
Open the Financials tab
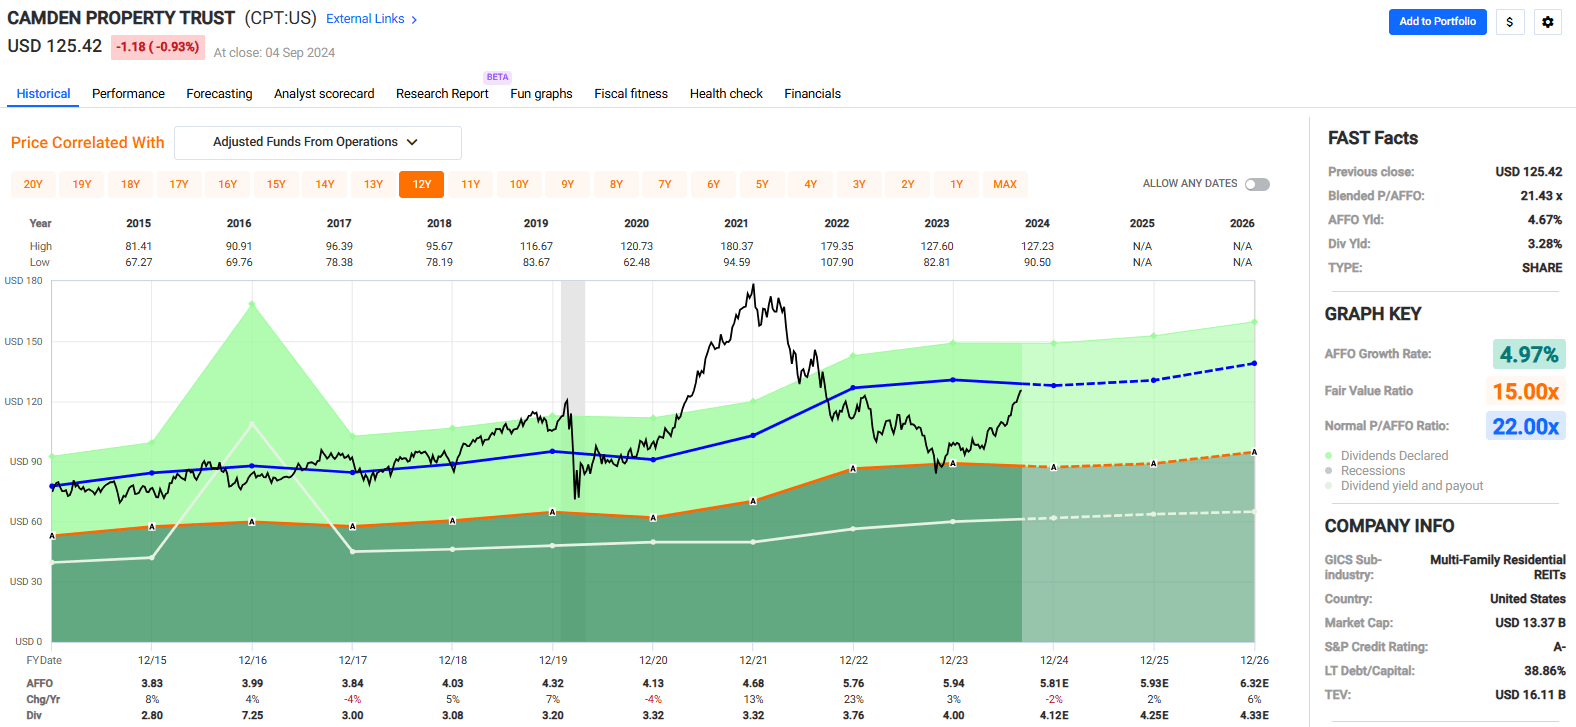812,94
